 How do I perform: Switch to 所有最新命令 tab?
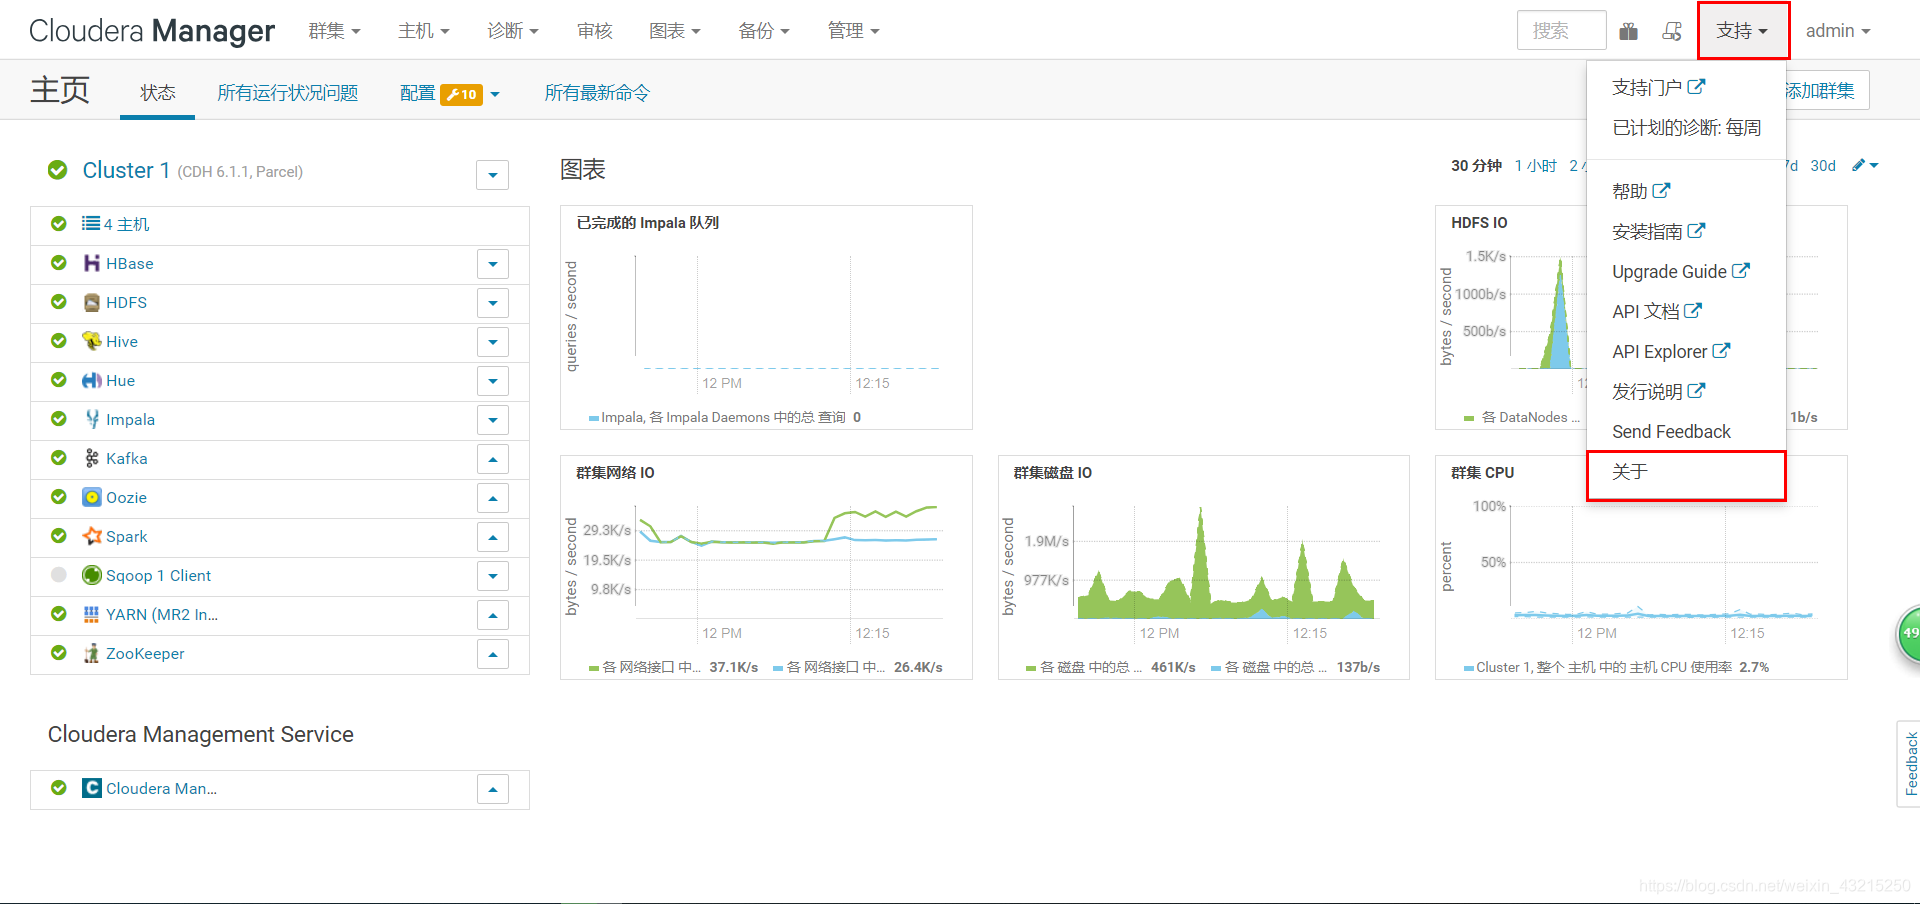[x=597, y=93]
